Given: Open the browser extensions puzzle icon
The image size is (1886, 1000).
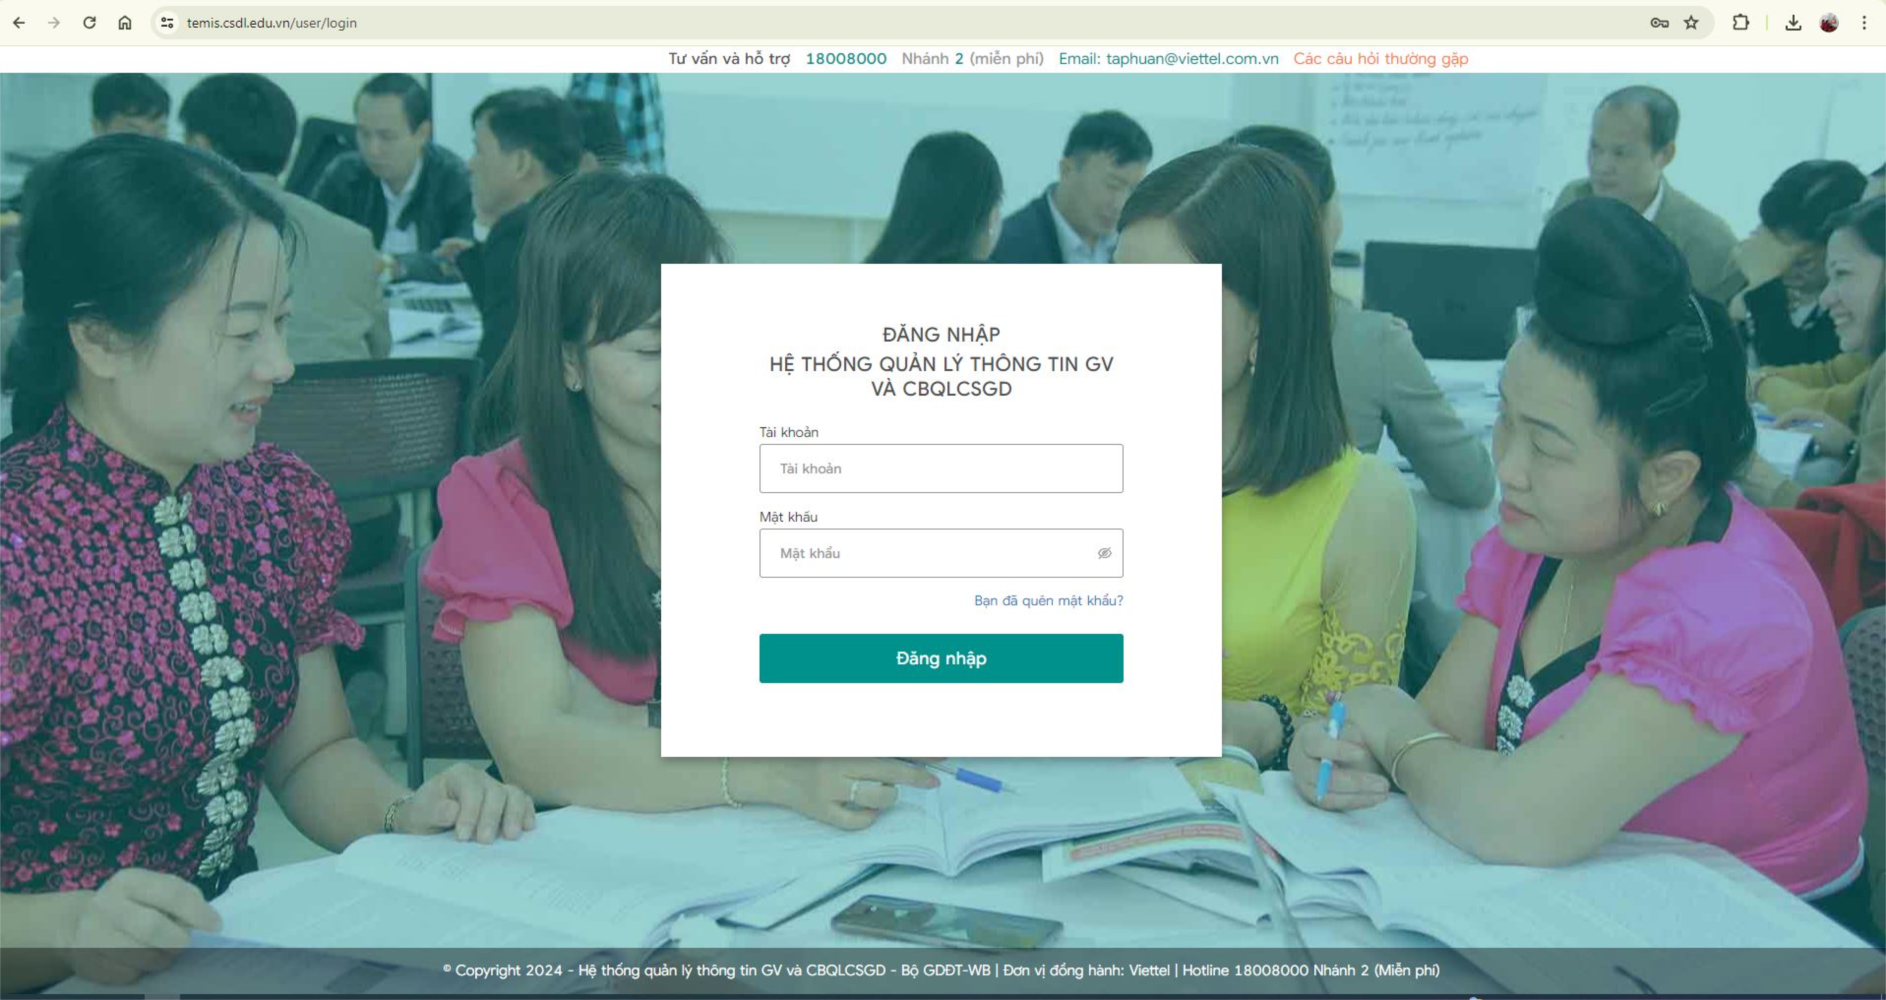Looking at the screenshot, I should pyautogui.click(x=1740, y=23).
